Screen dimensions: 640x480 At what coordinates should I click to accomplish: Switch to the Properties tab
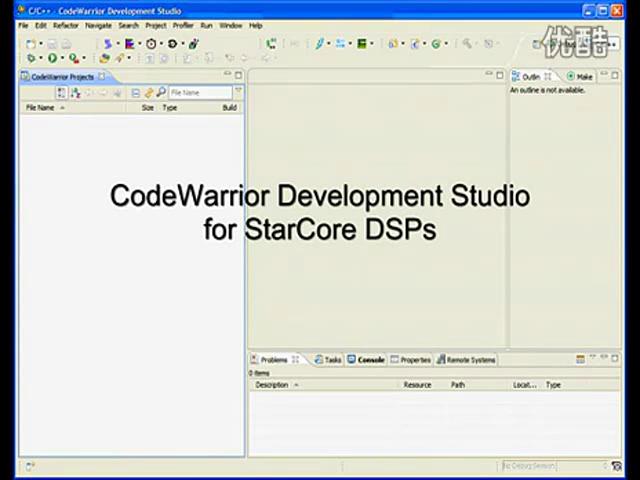coord(411,360)
